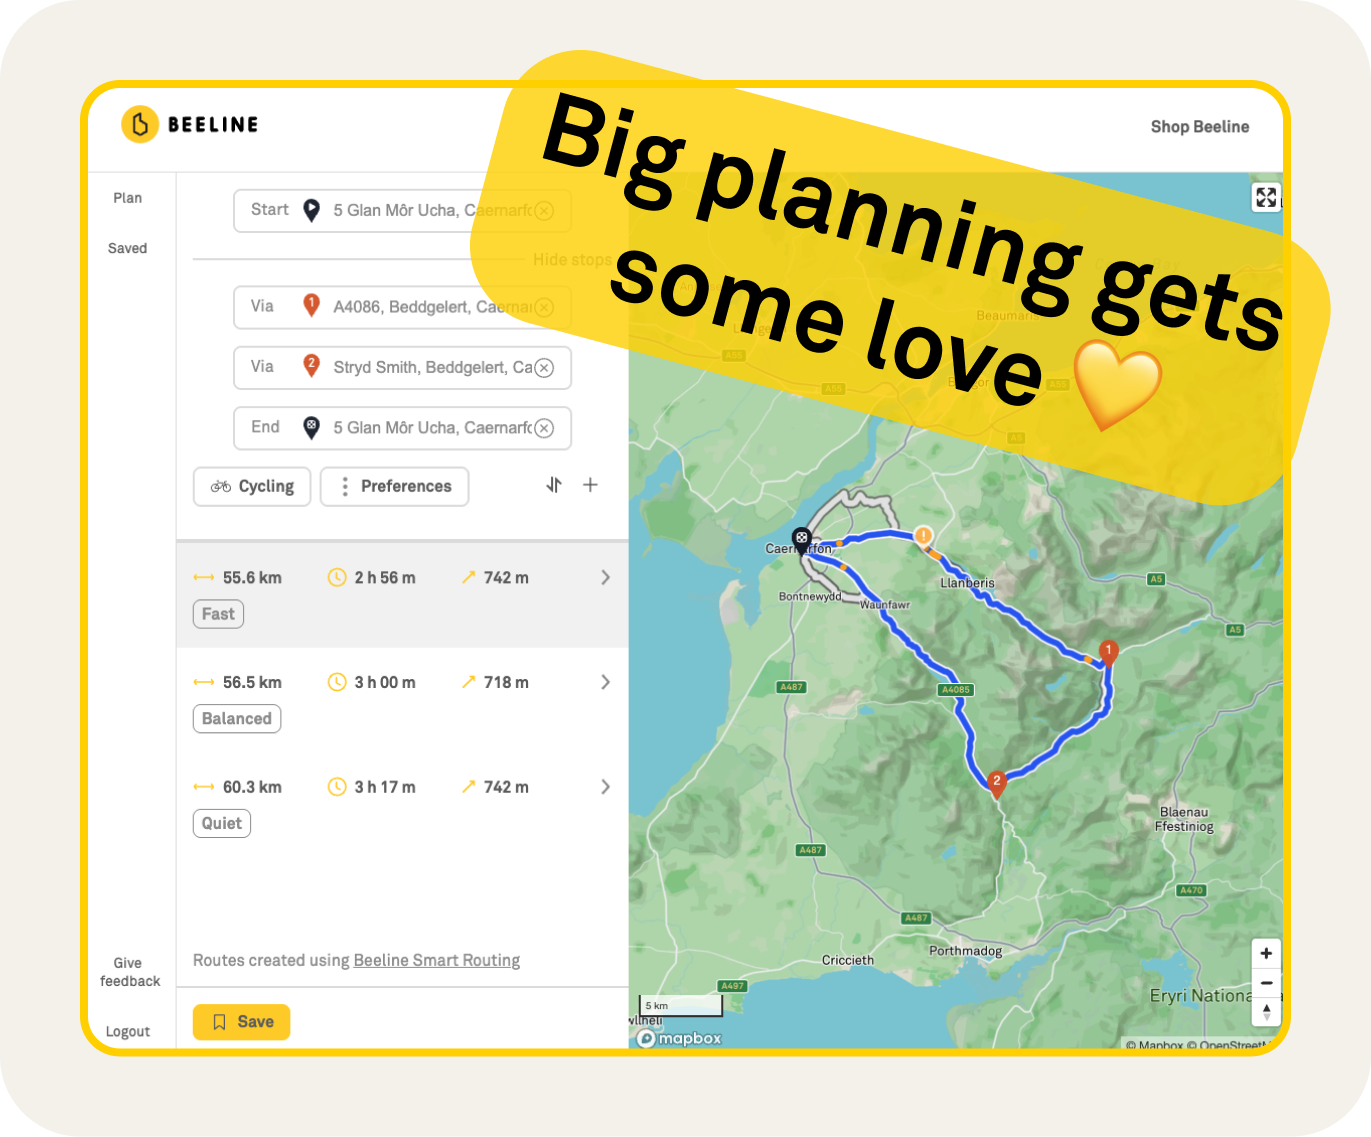Expand the 56.5 km Balanced route details

click(x=605, y=682)
